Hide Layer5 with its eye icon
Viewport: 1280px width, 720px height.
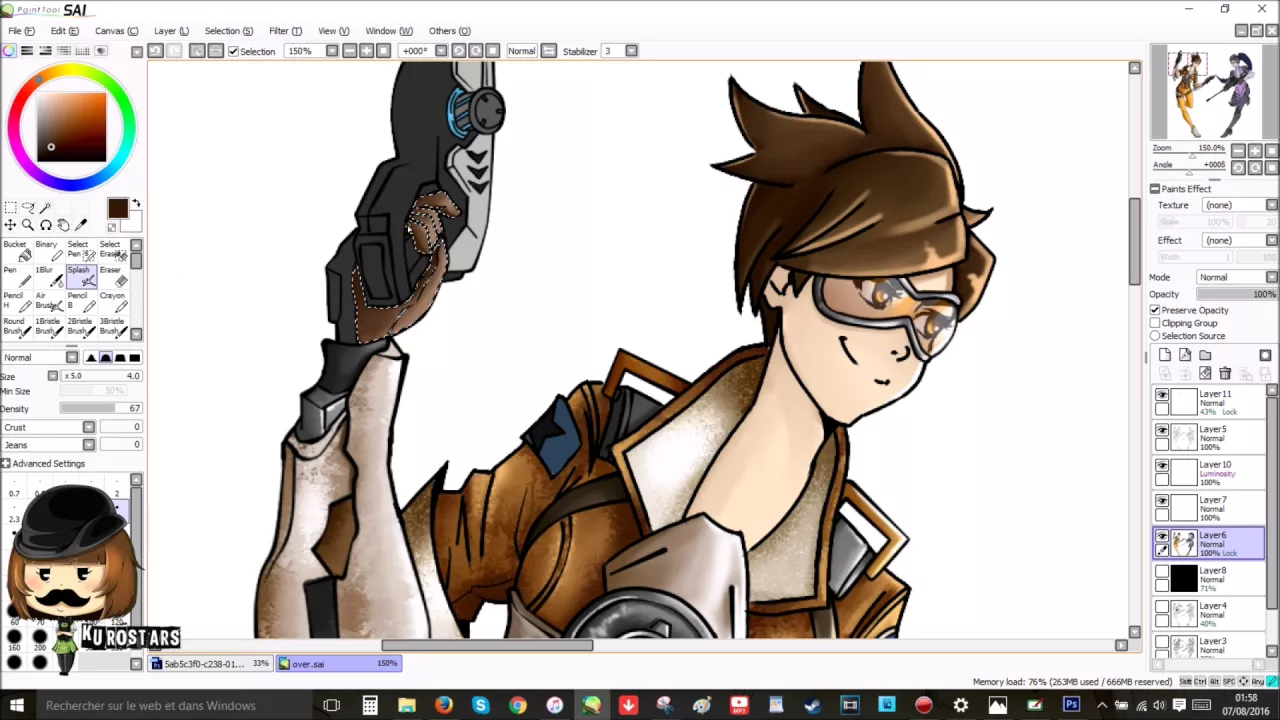1162,431
